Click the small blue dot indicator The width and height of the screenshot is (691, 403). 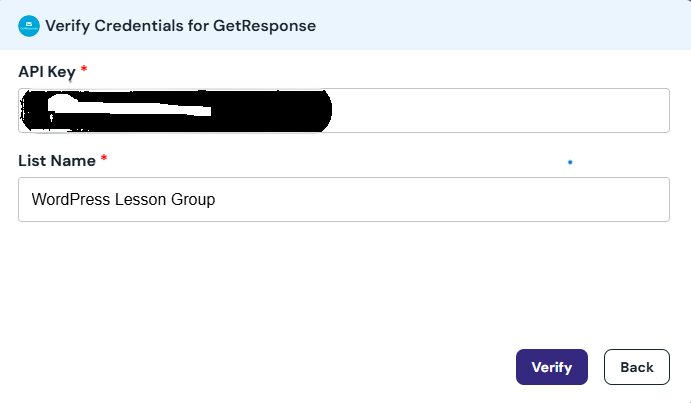pos(570,161)
